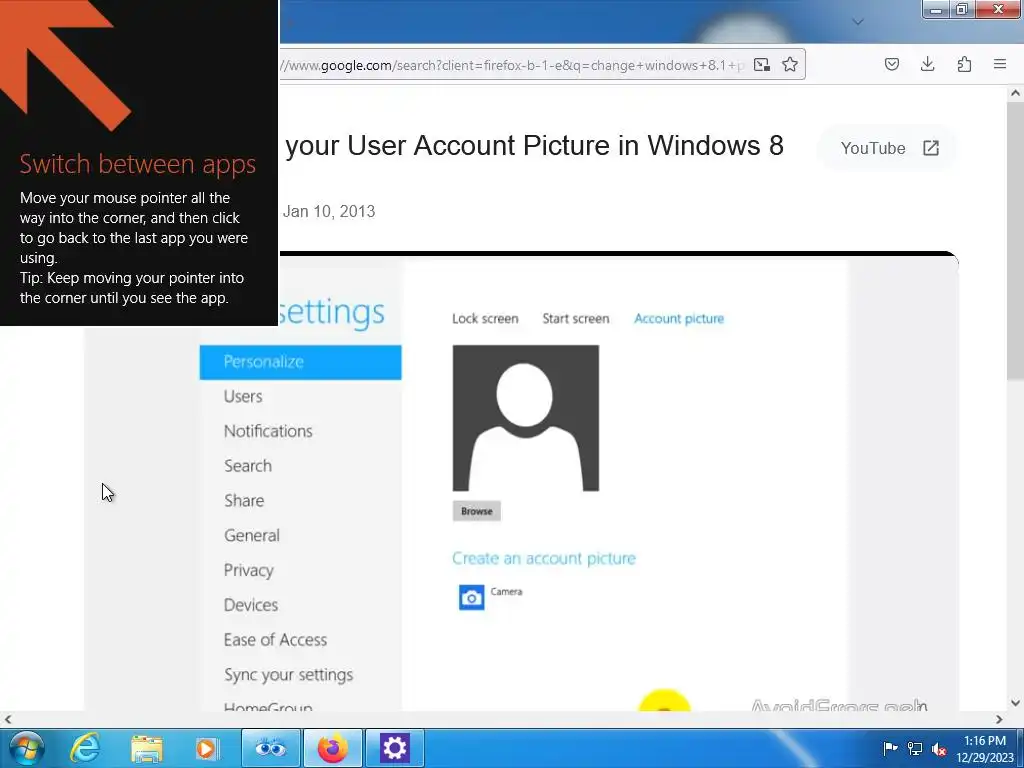Click the translate page icon in address bar

pyautogui.click(x=761, y=64)
